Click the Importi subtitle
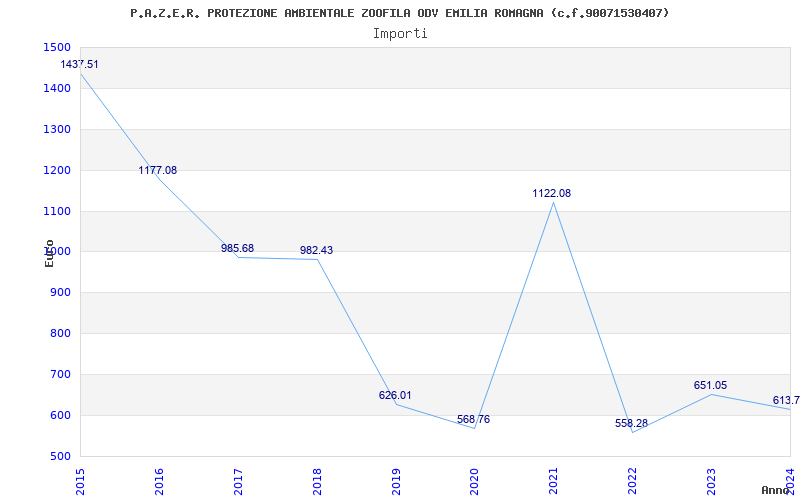This screenshot has width=800, height=500. coord(400,34)
